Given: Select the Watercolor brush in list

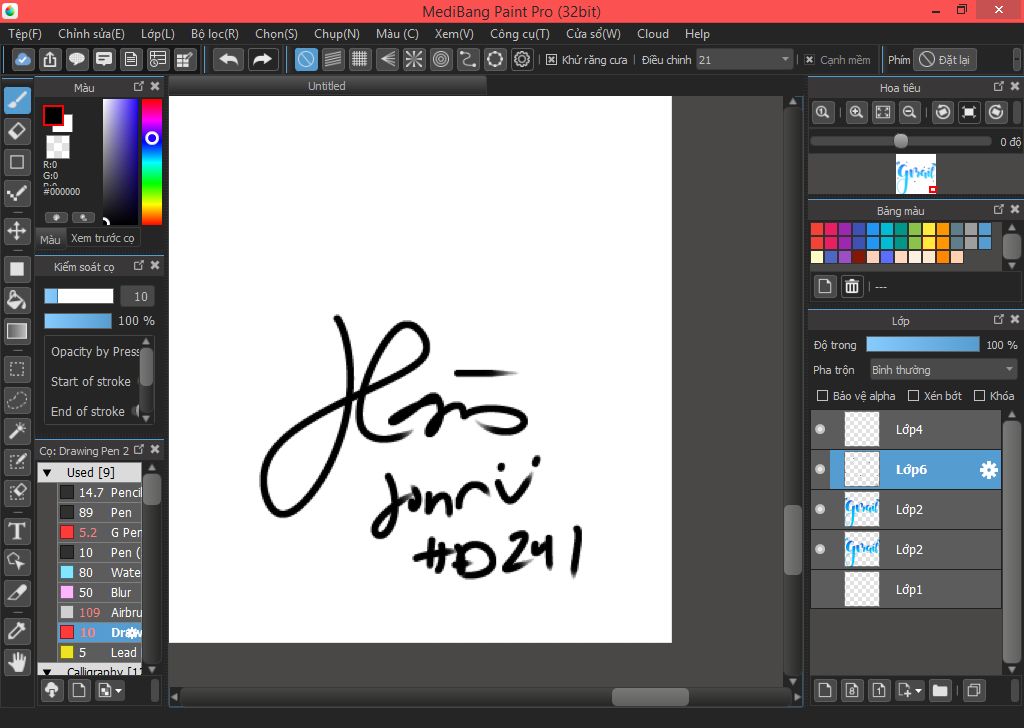Looking at the screenshot, I should pyautogui.click(x=100, y=573).
